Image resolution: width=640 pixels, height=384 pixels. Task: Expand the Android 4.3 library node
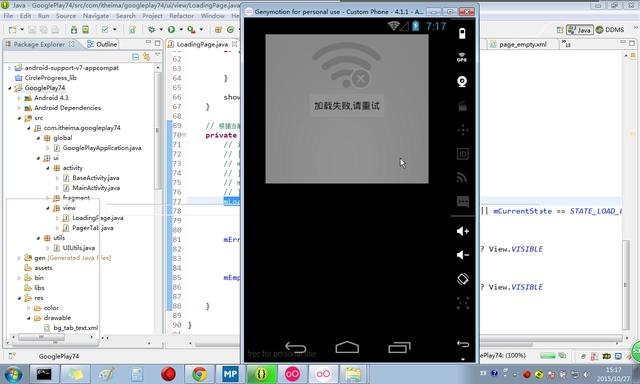(x=19, y=98)
